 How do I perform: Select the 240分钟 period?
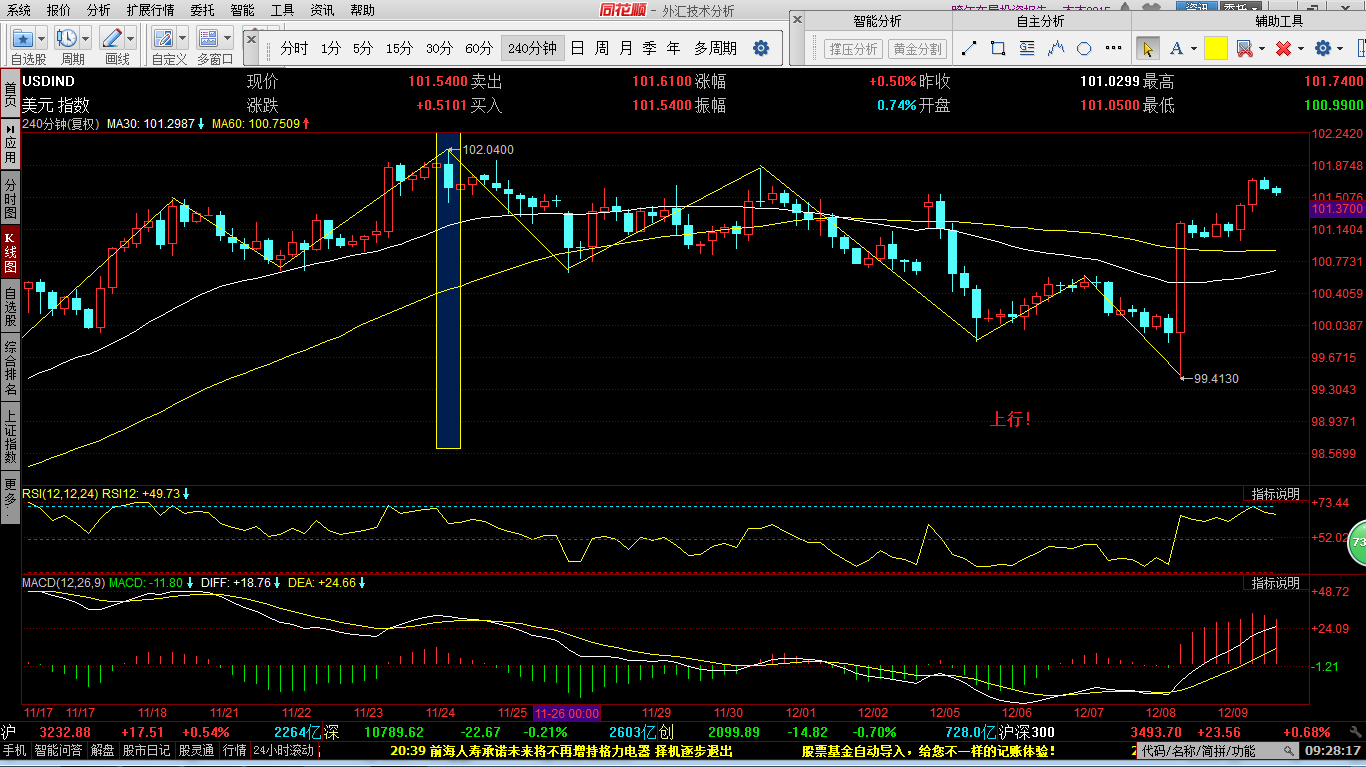[531, 48]
